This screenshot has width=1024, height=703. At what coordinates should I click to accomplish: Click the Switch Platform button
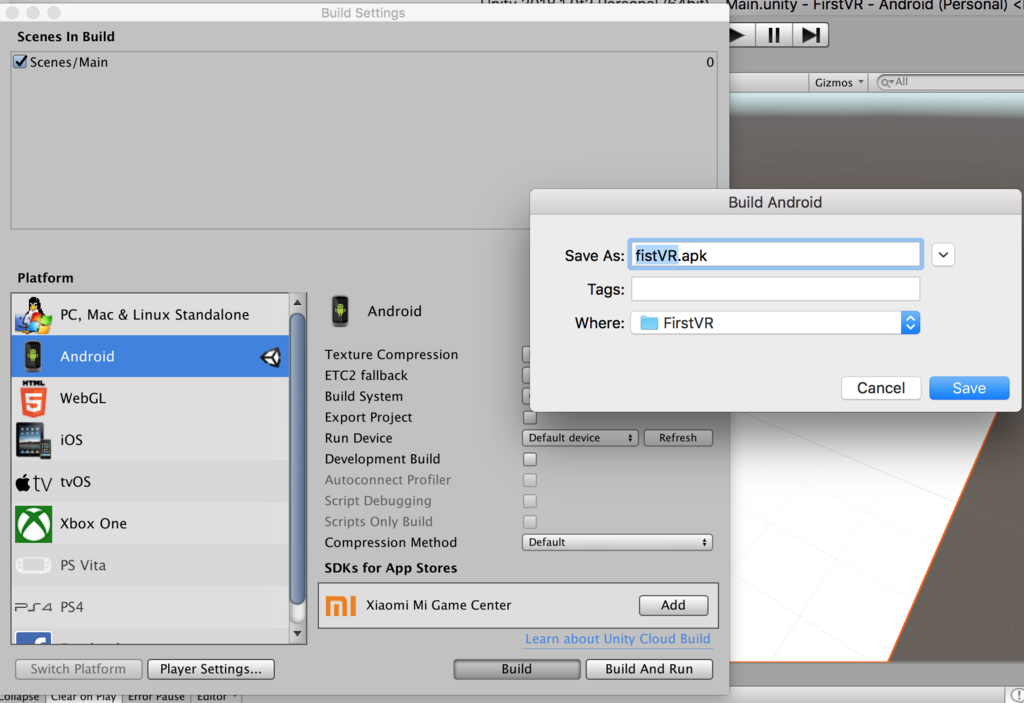pyautogui.click(x=78, y=669)
